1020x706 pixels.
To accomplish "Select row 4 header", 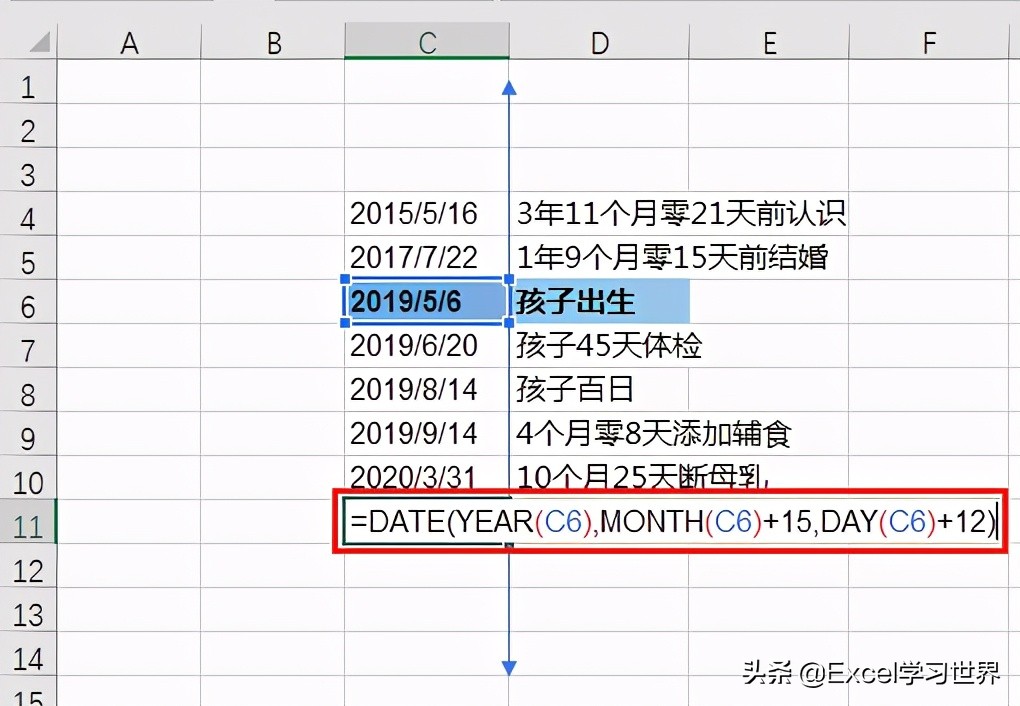I will click(28, 213).
